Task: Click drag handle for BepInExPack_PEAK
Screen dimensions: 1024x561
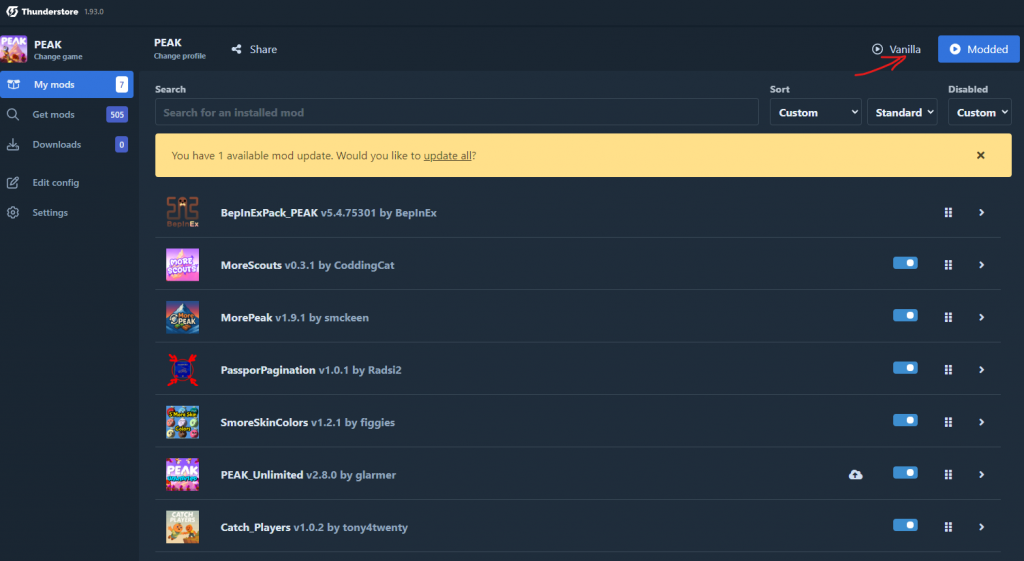Action: [x=948, y=212]
